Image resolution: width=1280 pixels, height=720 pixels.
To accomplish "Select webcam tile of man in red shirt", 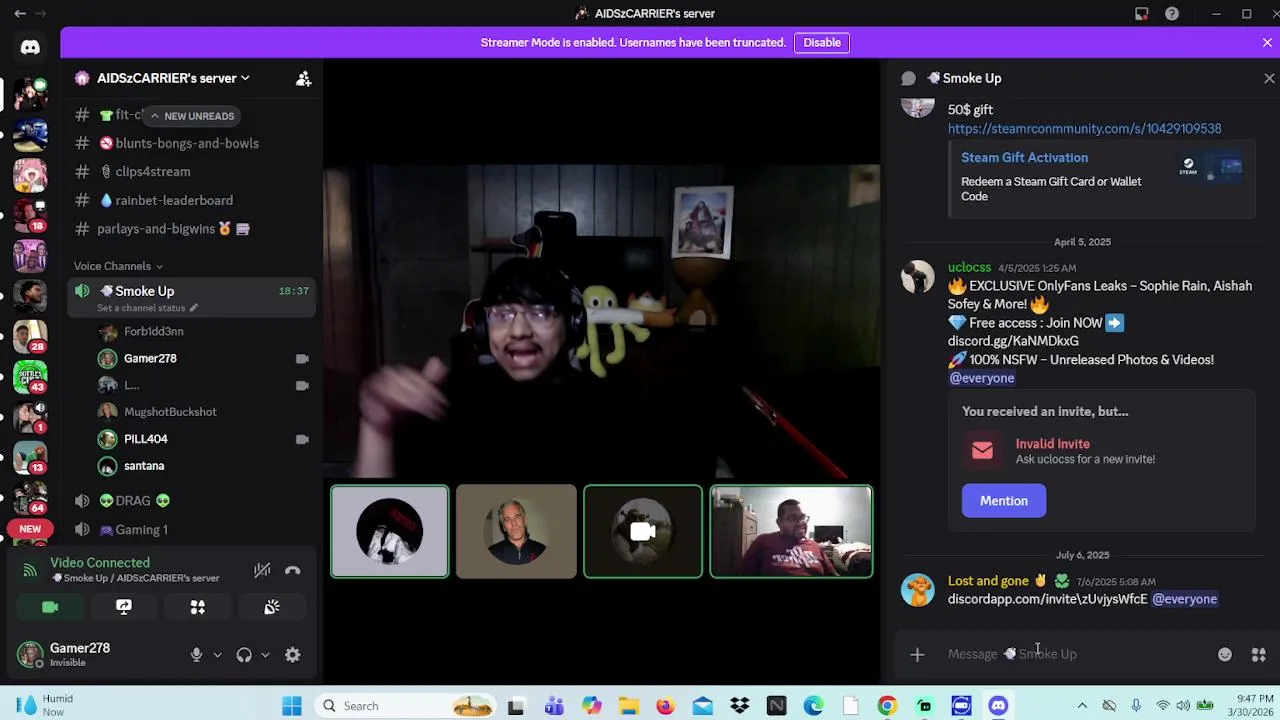I will point(791,532).
